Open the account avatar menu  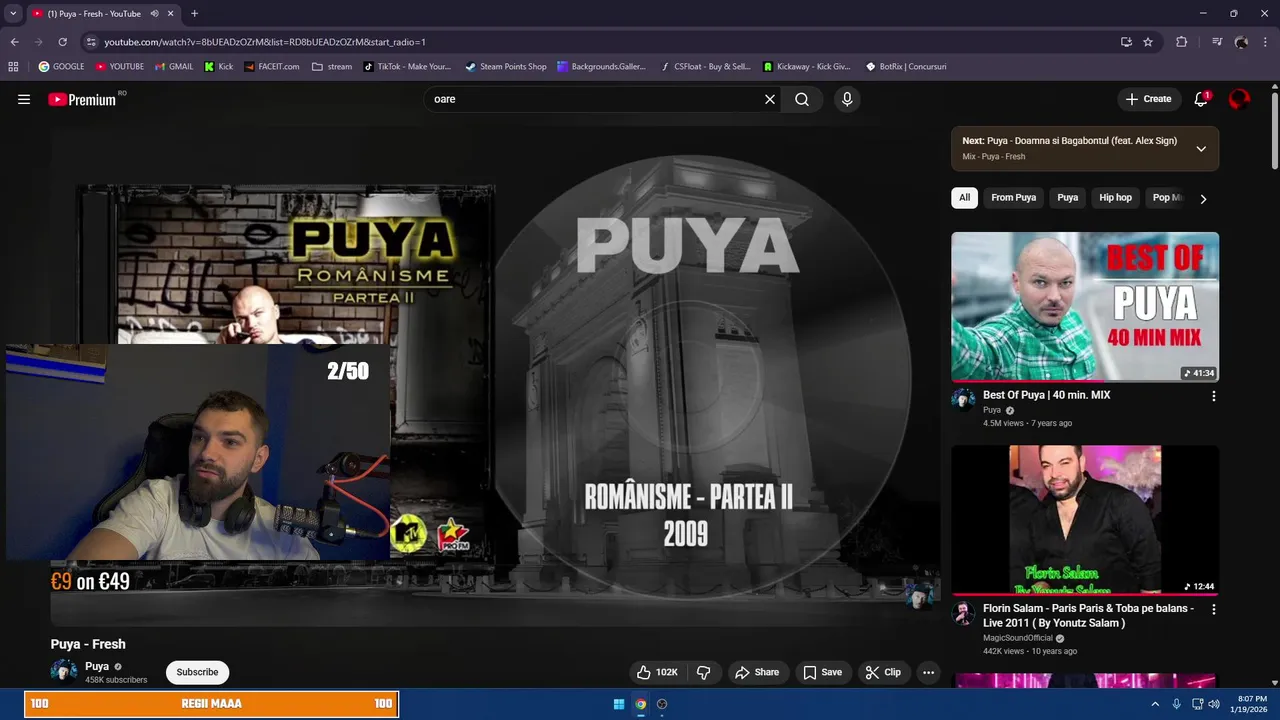tap(1239, 99)
